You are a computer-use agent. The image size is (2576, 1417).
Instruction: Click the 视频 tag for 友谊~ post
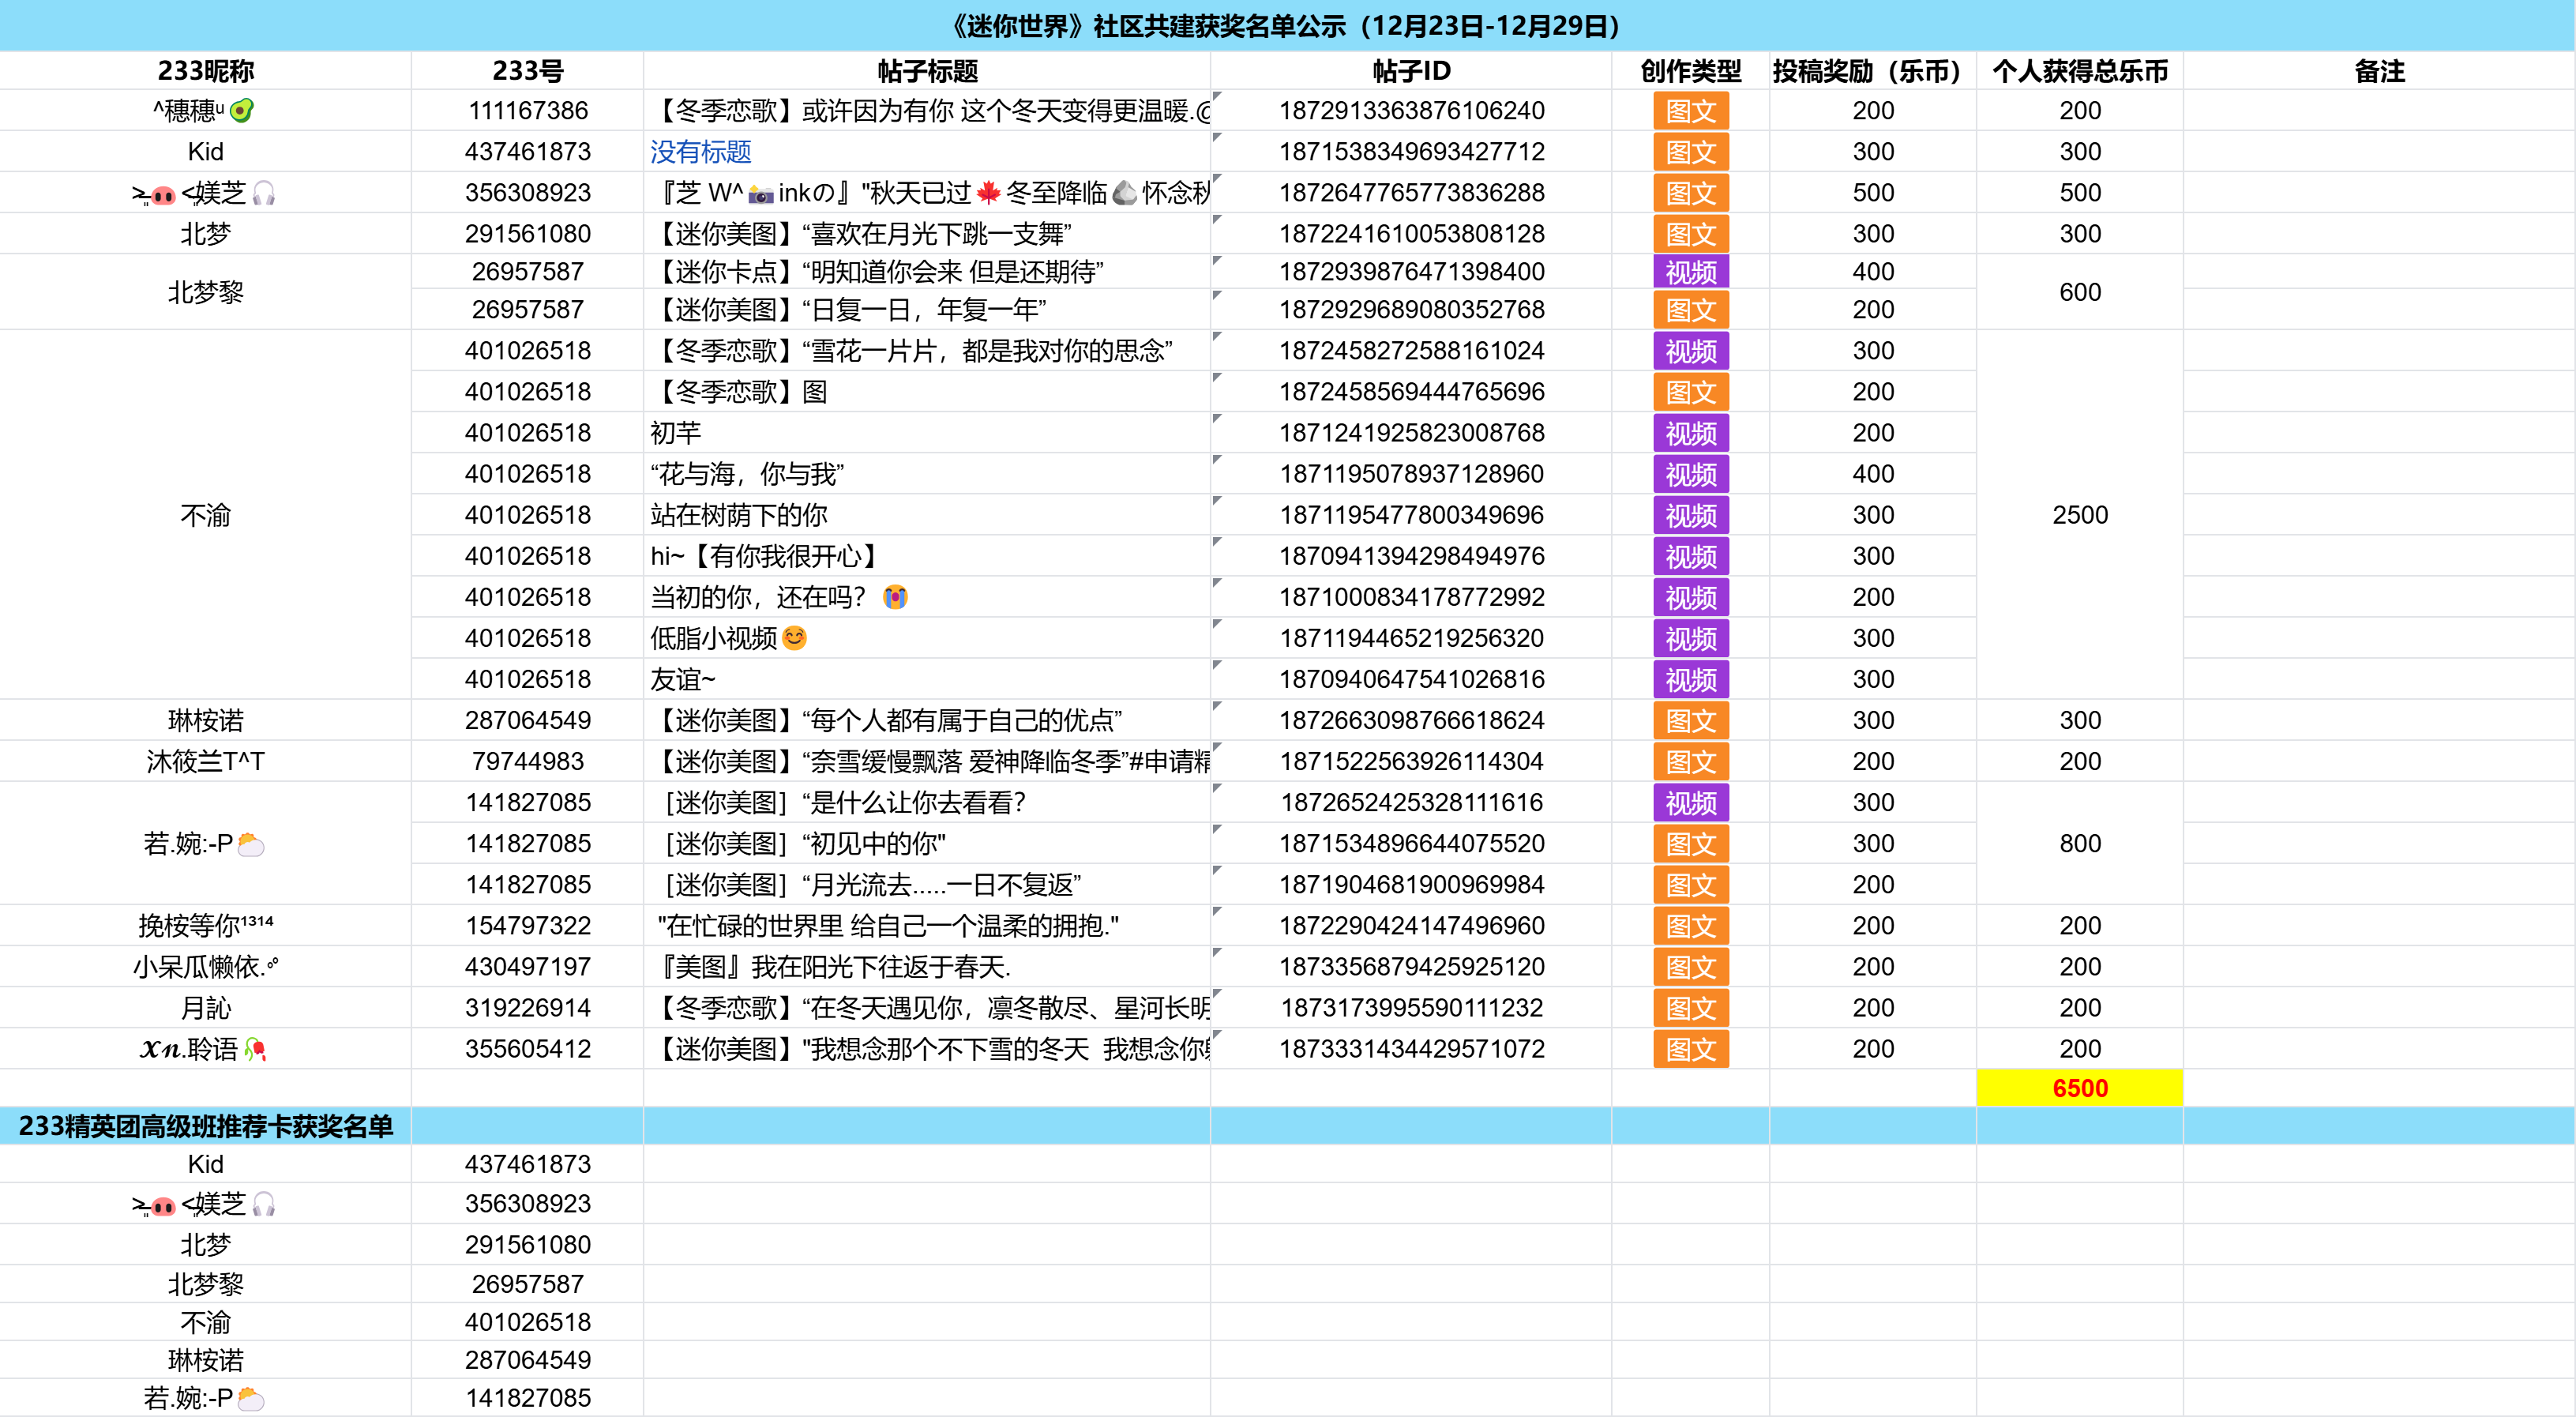(1690, 680)
